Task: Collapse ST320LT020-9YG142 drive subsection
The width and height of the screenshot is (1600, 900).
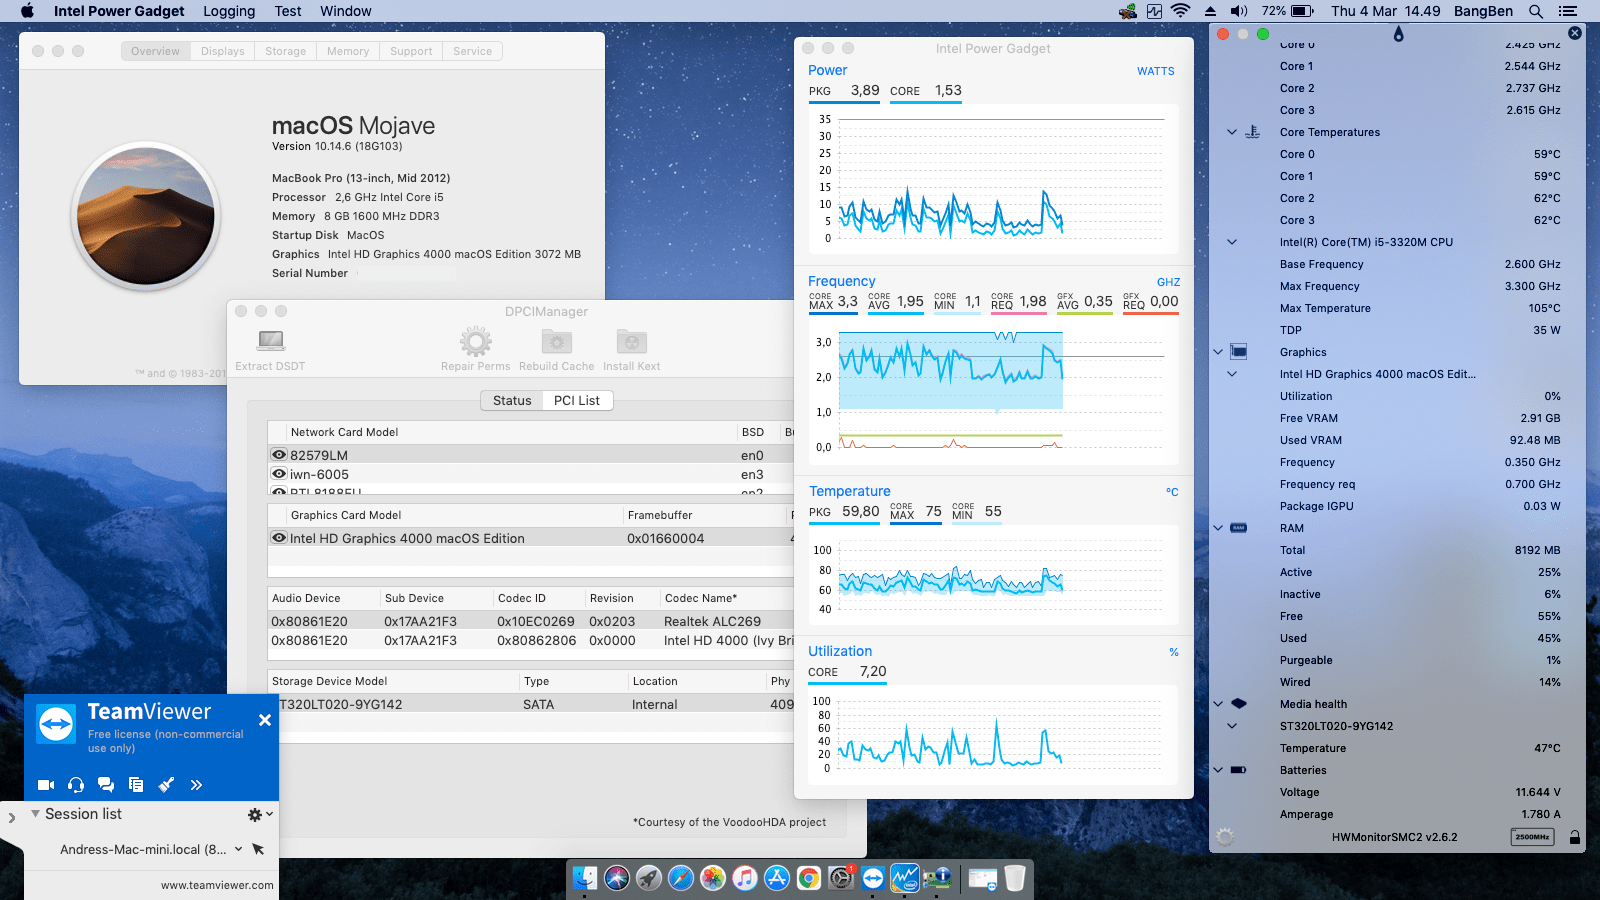Action: pos(1232,726)
